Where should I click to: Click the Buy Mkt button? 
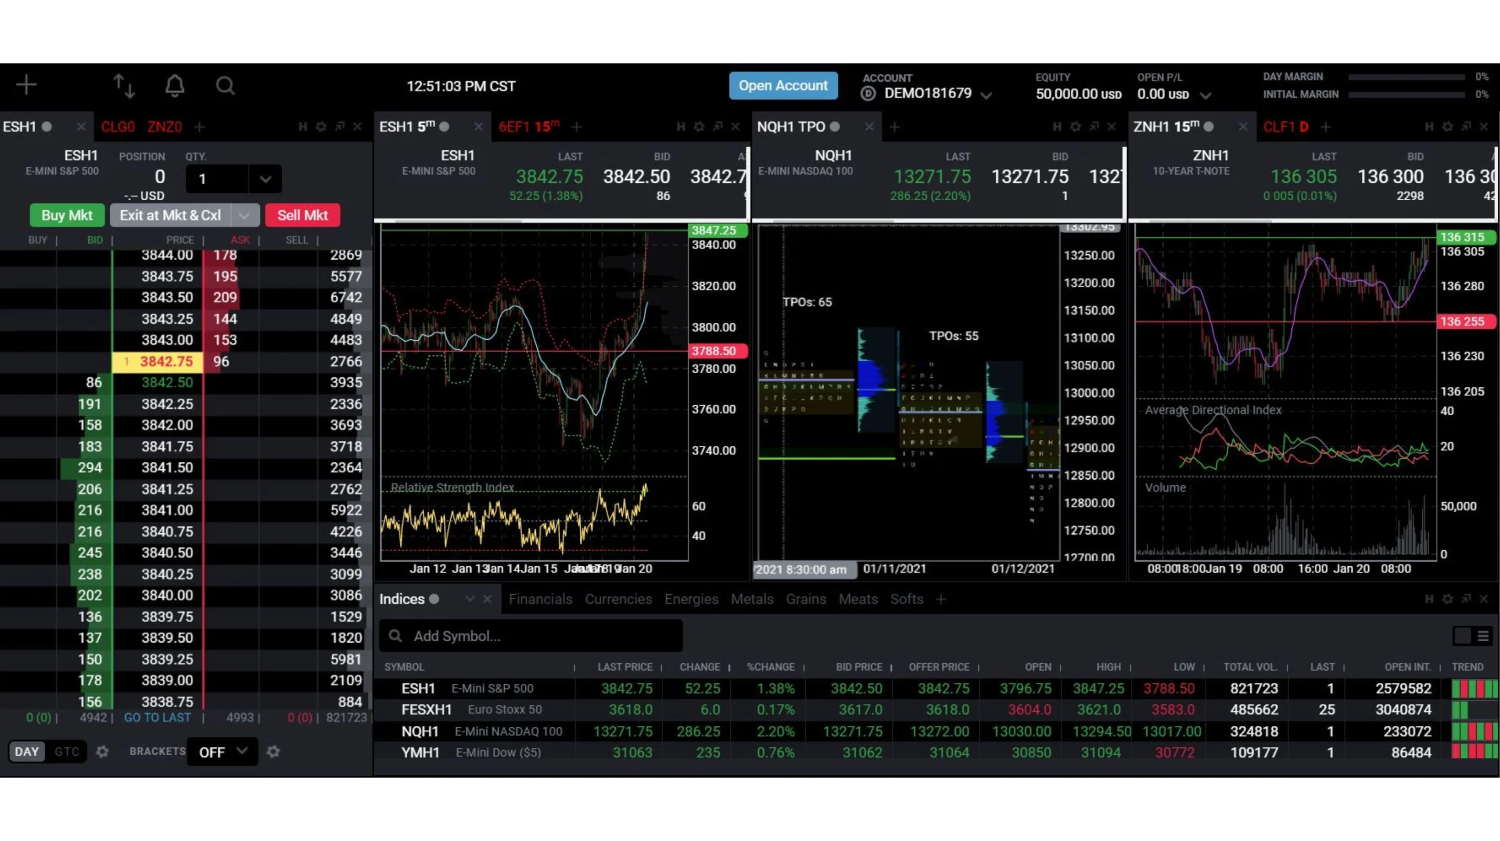point(66,215)
